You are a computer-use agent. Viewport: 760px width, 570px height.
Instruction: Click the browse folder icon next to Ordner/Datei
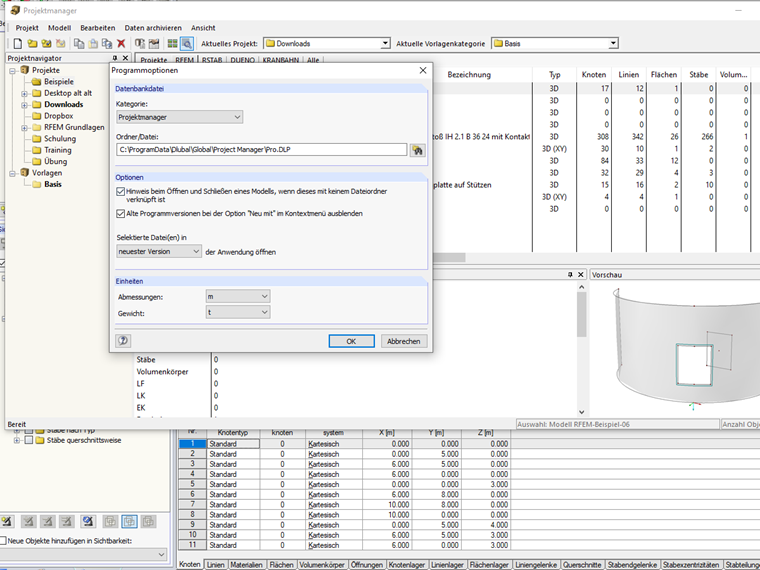pos(417,150)
